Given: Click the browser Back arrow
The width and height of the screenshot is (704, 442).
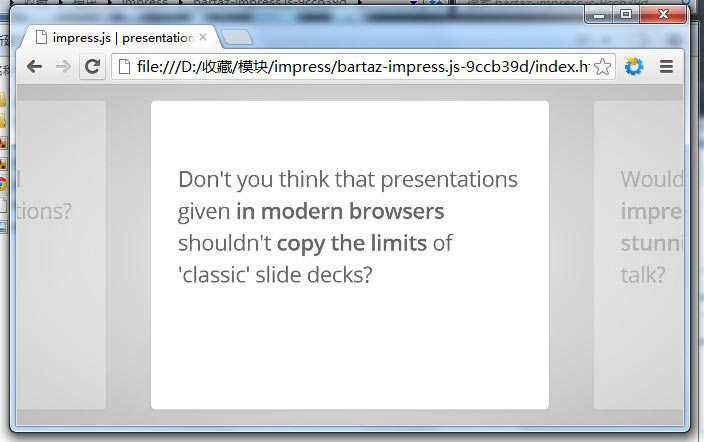Looking at the screenshot, I should 34,67.
